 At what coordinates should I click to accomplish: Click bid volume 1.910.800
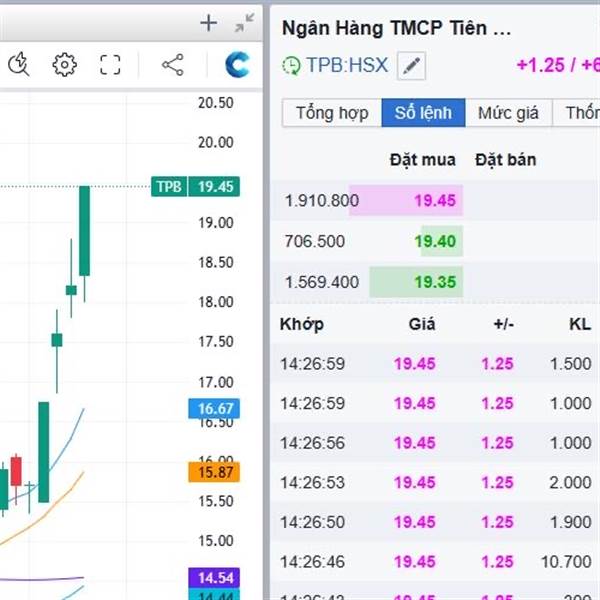[322, 201]
